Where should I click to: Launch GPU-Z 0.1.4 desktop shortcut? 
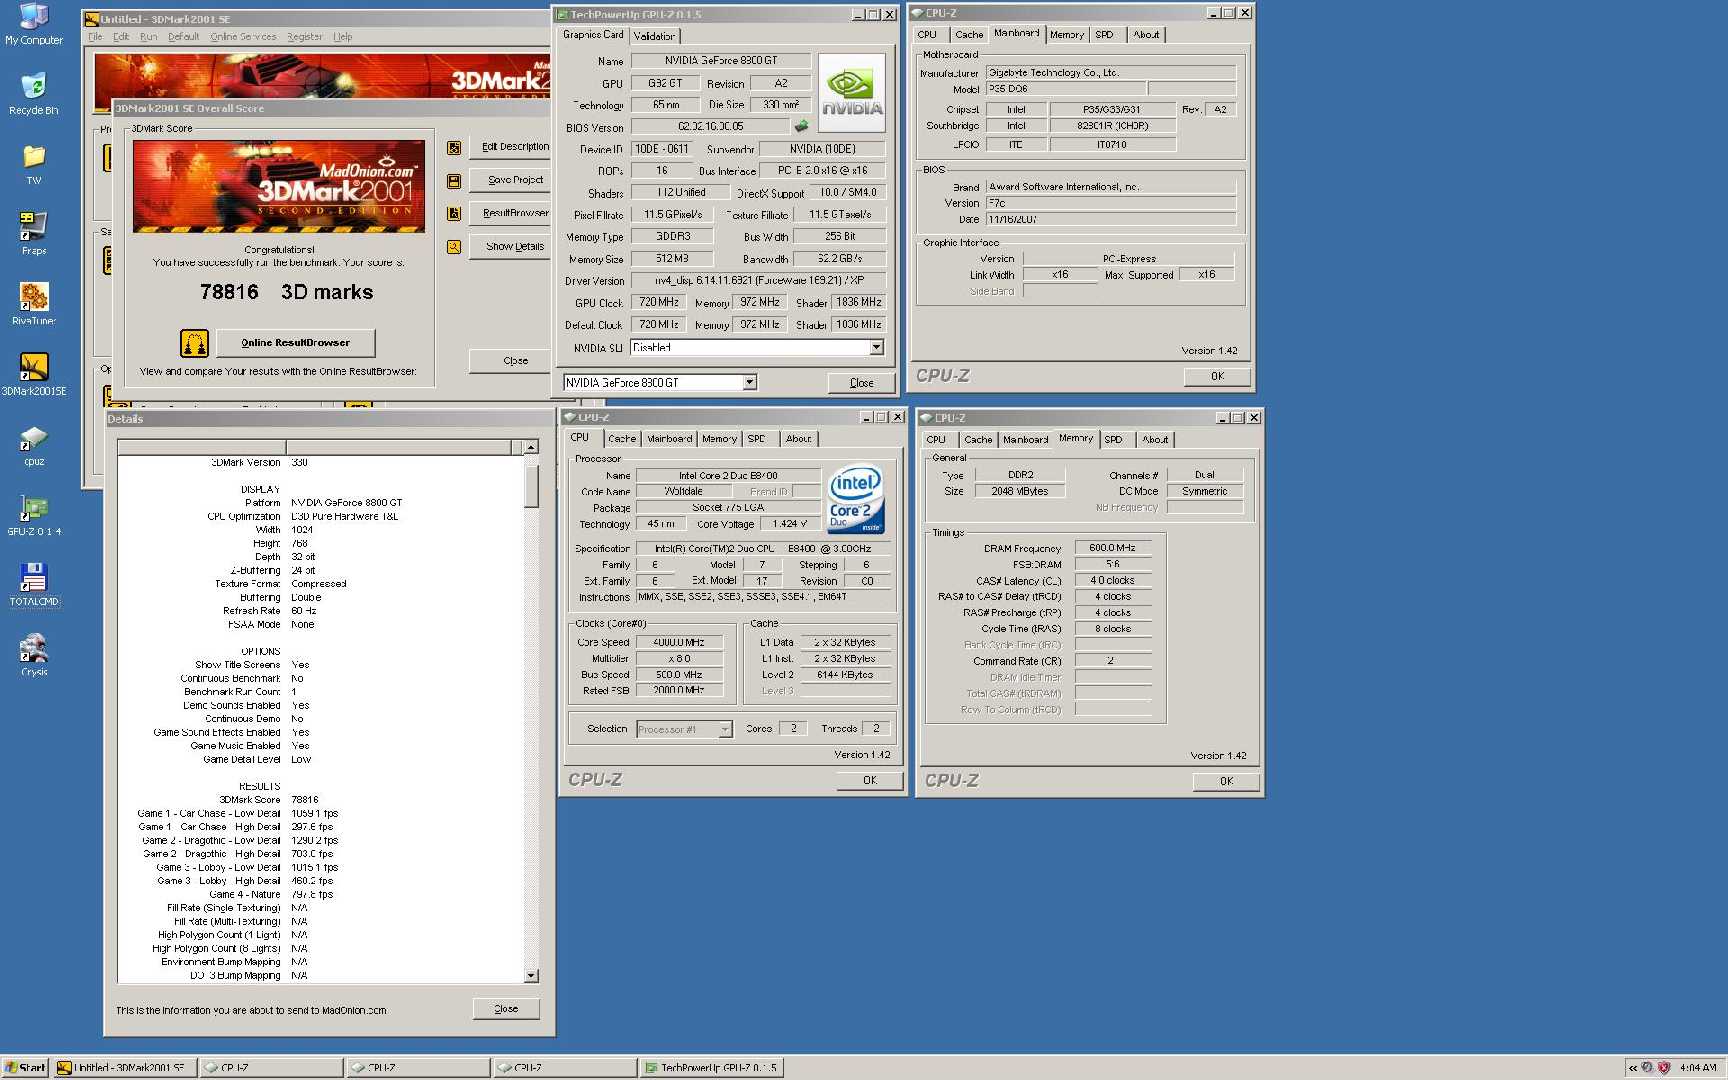(34, 515)
